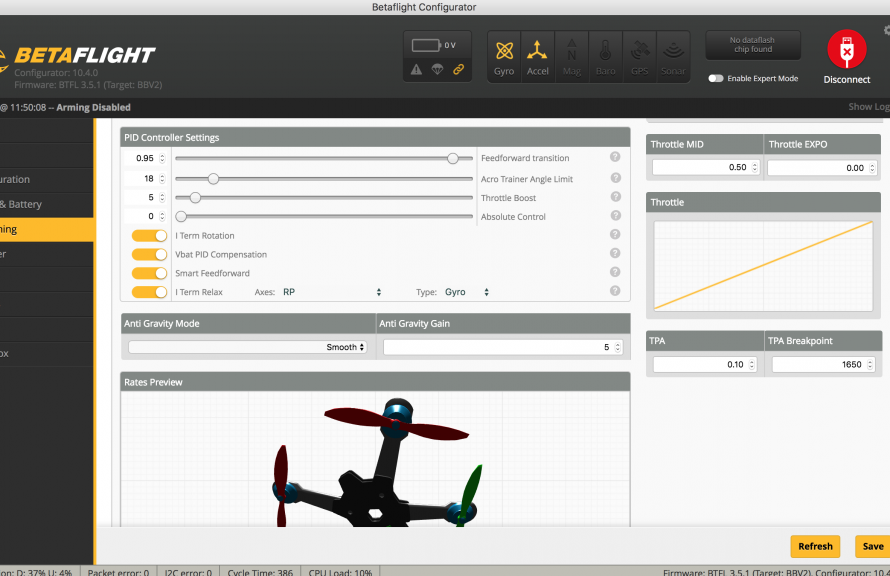Toggle I Term Rotation switch
Image resolution: width=890 pixels, height=576 pixels.
(149, 236)
